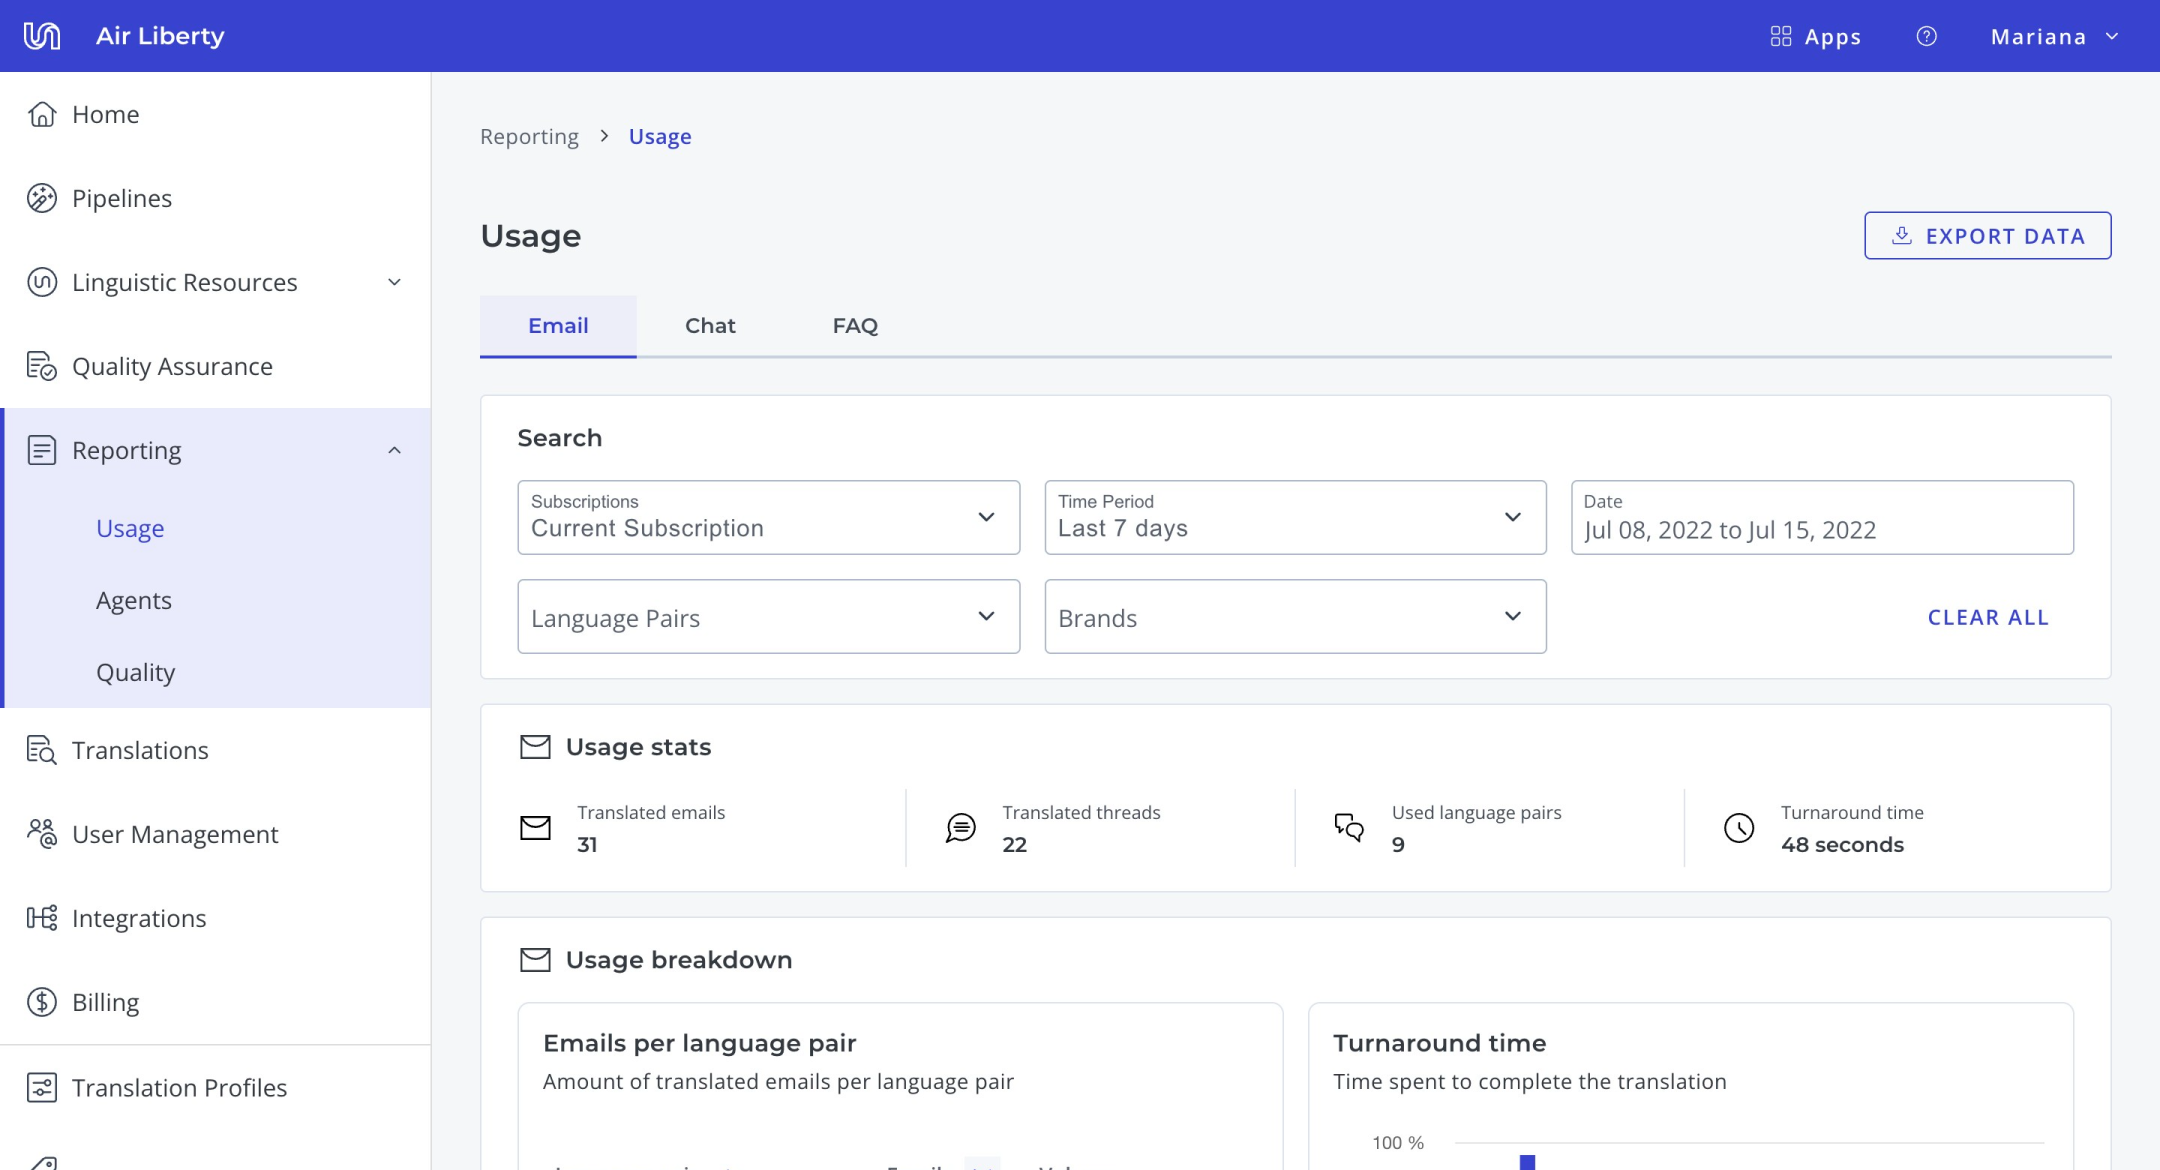Click envelope icon next to Translated emails

click(x=535, y=828)
